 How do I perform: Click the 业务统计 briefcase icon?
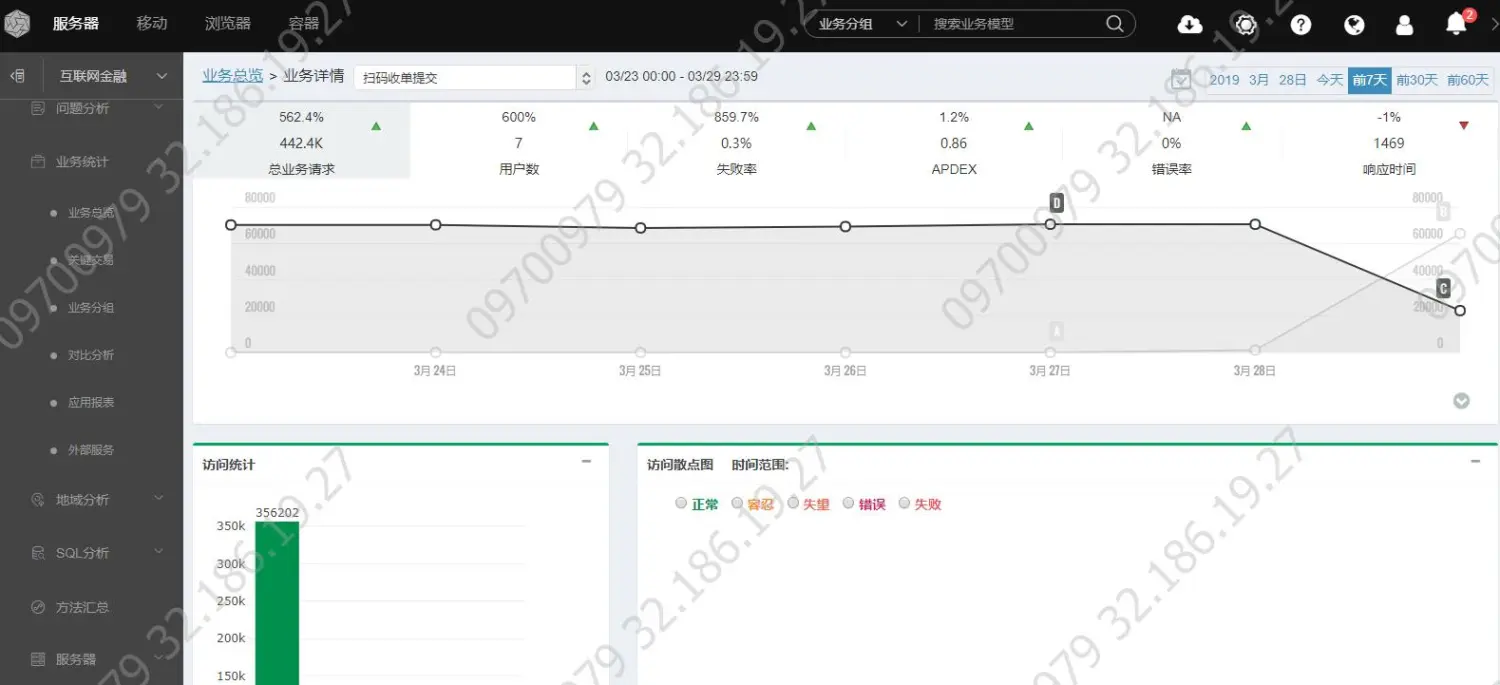(38, 161)
